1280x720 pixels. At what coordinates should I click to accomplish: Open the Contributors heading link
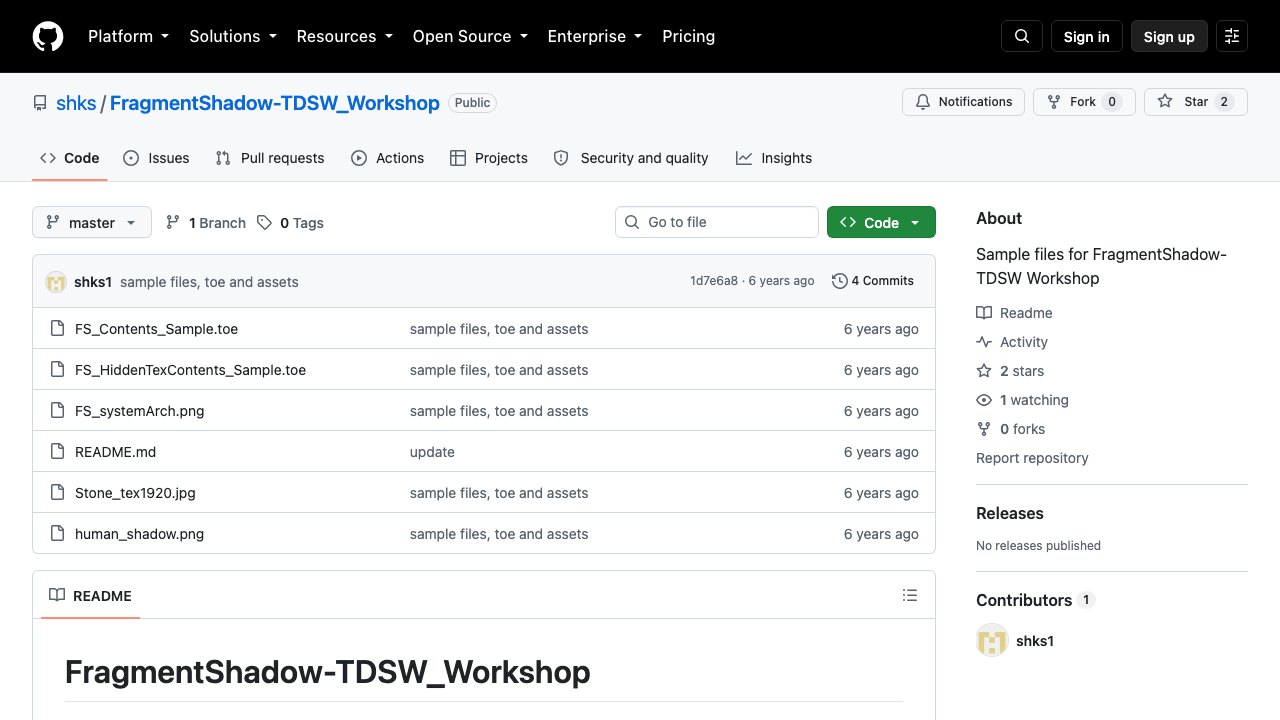pyautogui.click(x=1035, y=600)
